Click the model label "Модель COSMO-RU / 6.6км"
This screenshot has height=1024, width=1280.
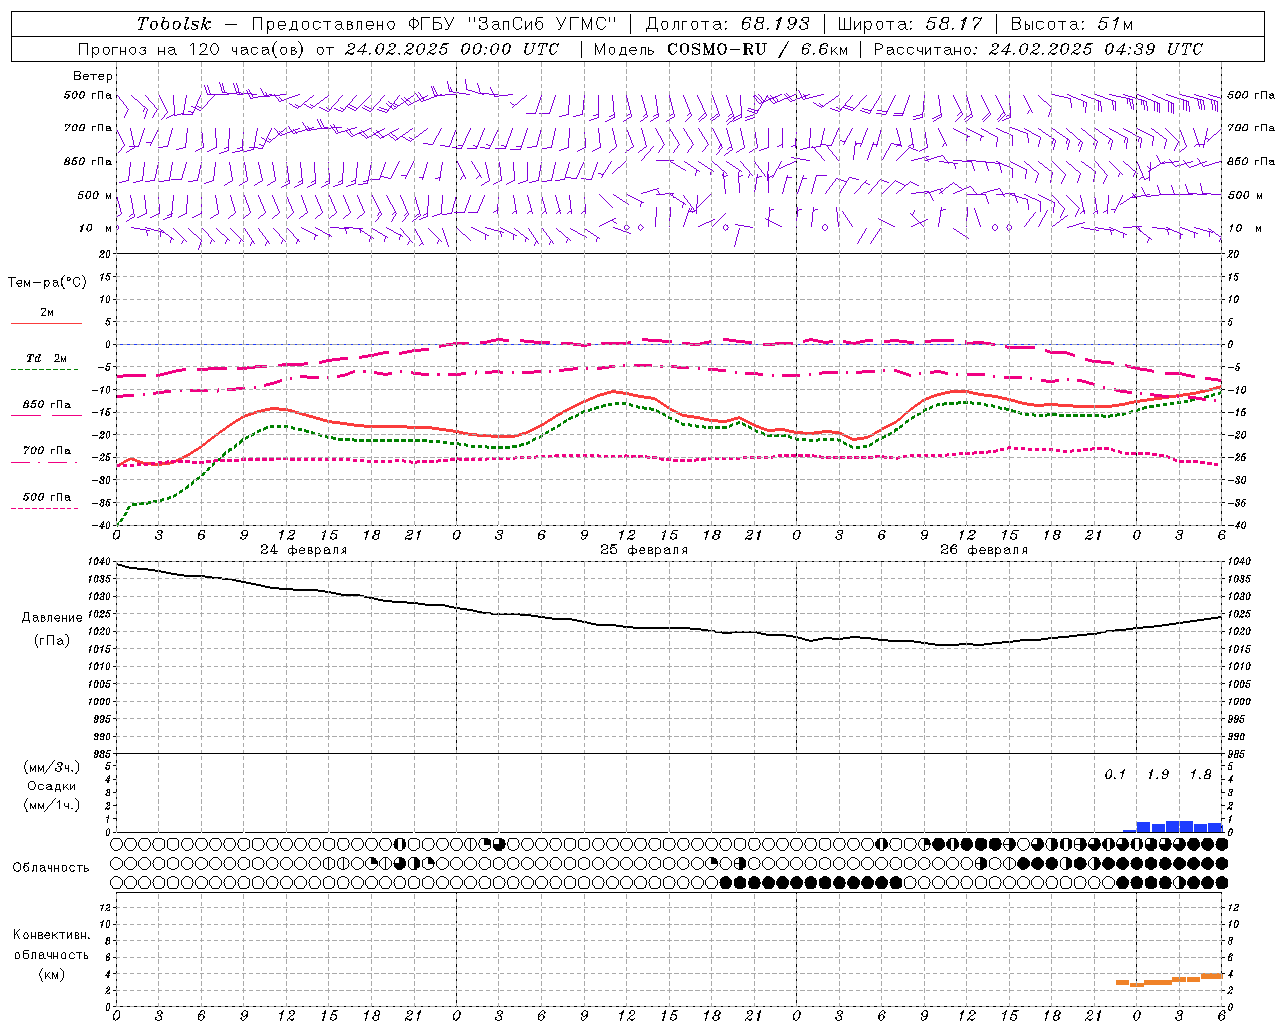(720, 49)
